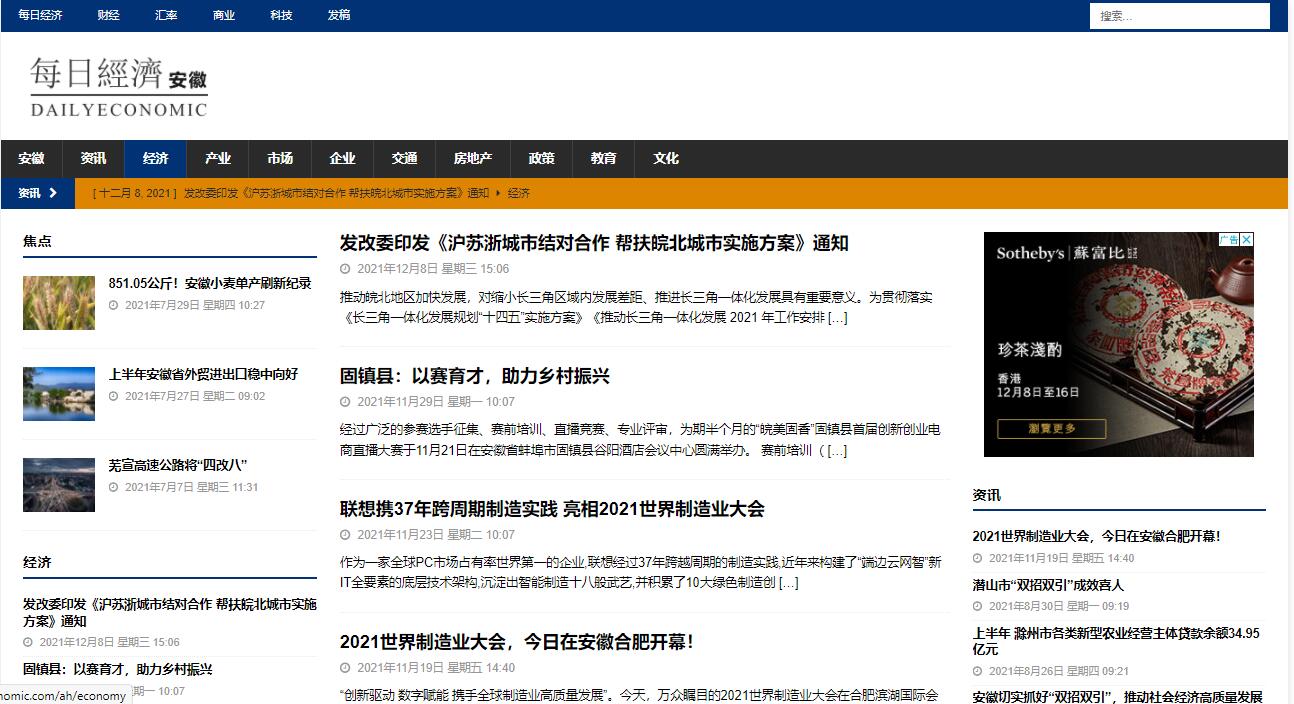Click the 经济 category in the ticker
This screenshot has height=704, width=1294.
point(518,193)
